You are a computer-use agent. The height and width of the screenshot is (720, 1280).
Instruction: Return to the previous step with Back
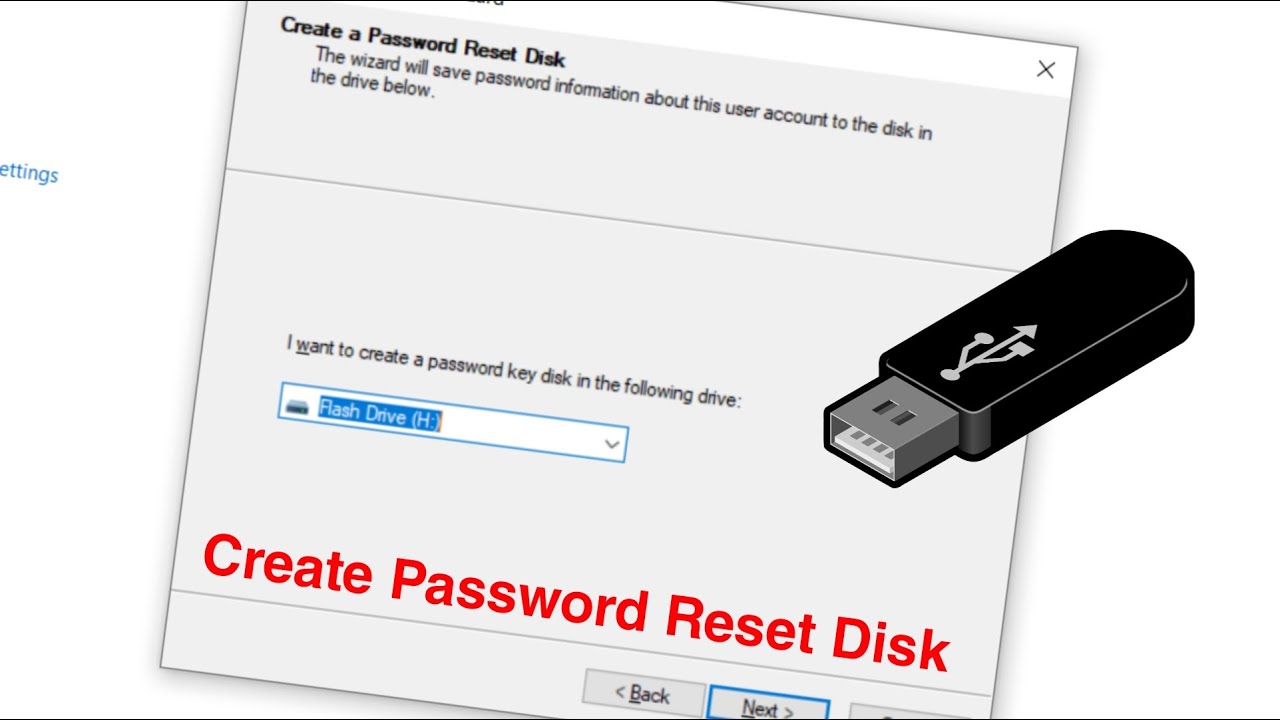click(642, 693)
